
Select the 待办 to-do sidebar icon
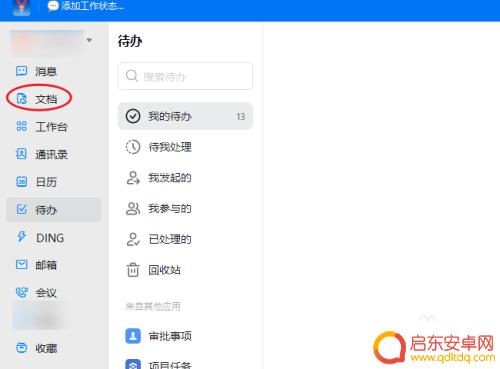coord(22,209)
